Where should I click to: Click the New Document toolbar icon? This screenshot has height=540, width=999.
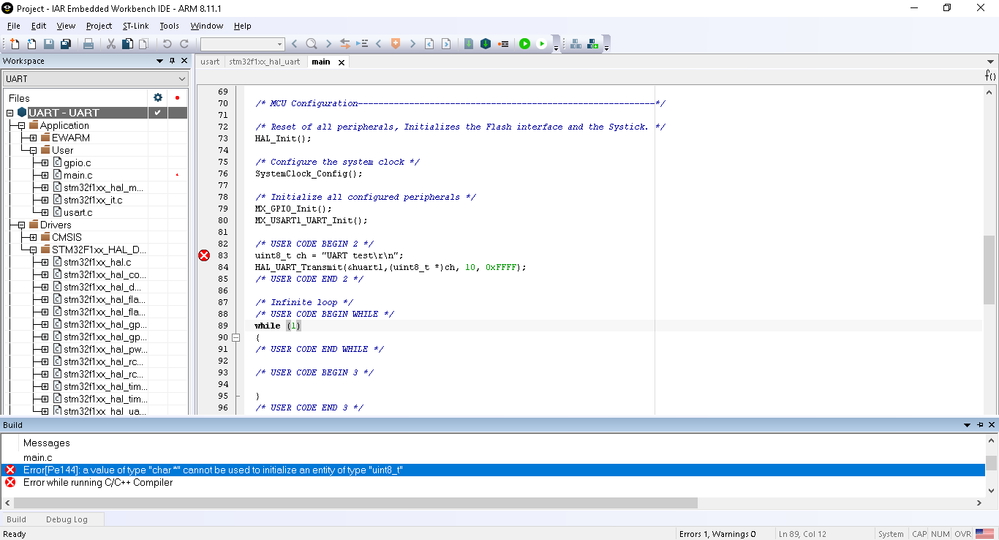15,44
